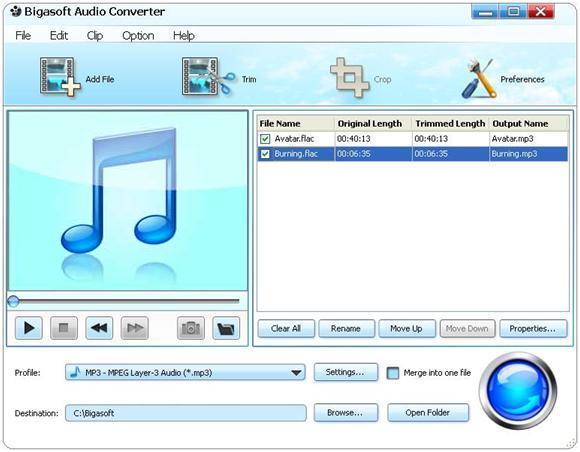Click the Add File filmstrip icon
The width and height of the screenshot is (580, 452).
pyautogui.click(x=60, y=77)
